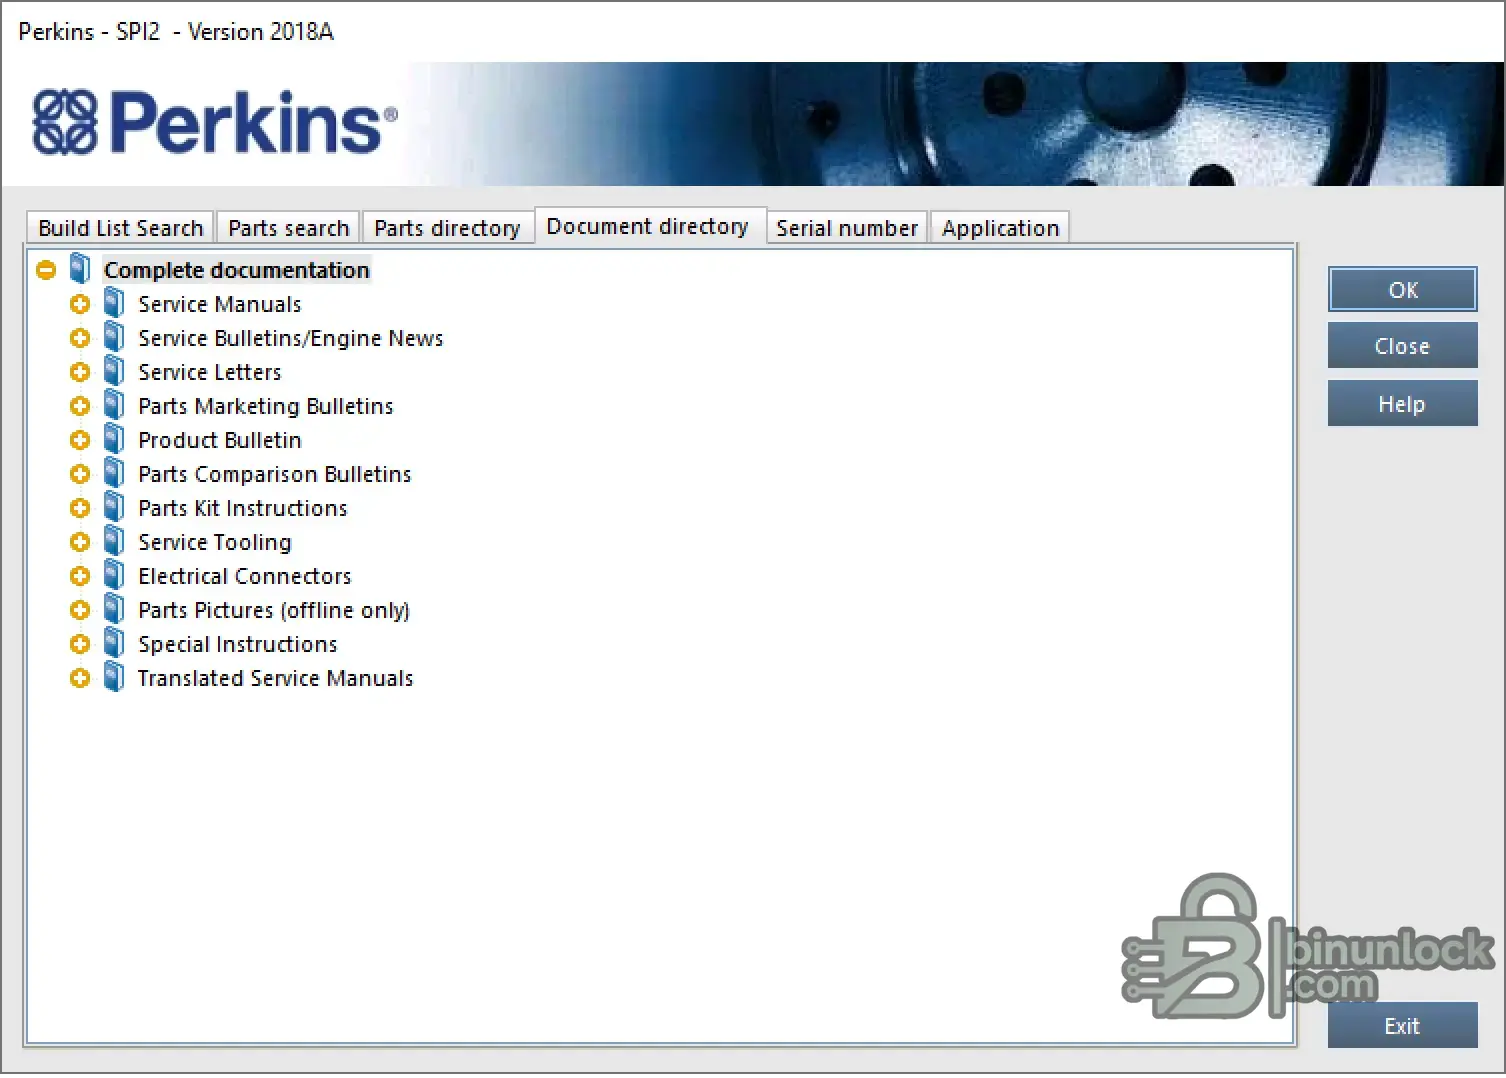Click the book icon for Service Bulletins/Engine News
This screenshot has height=1078, width=1506.
coord(114,337)
